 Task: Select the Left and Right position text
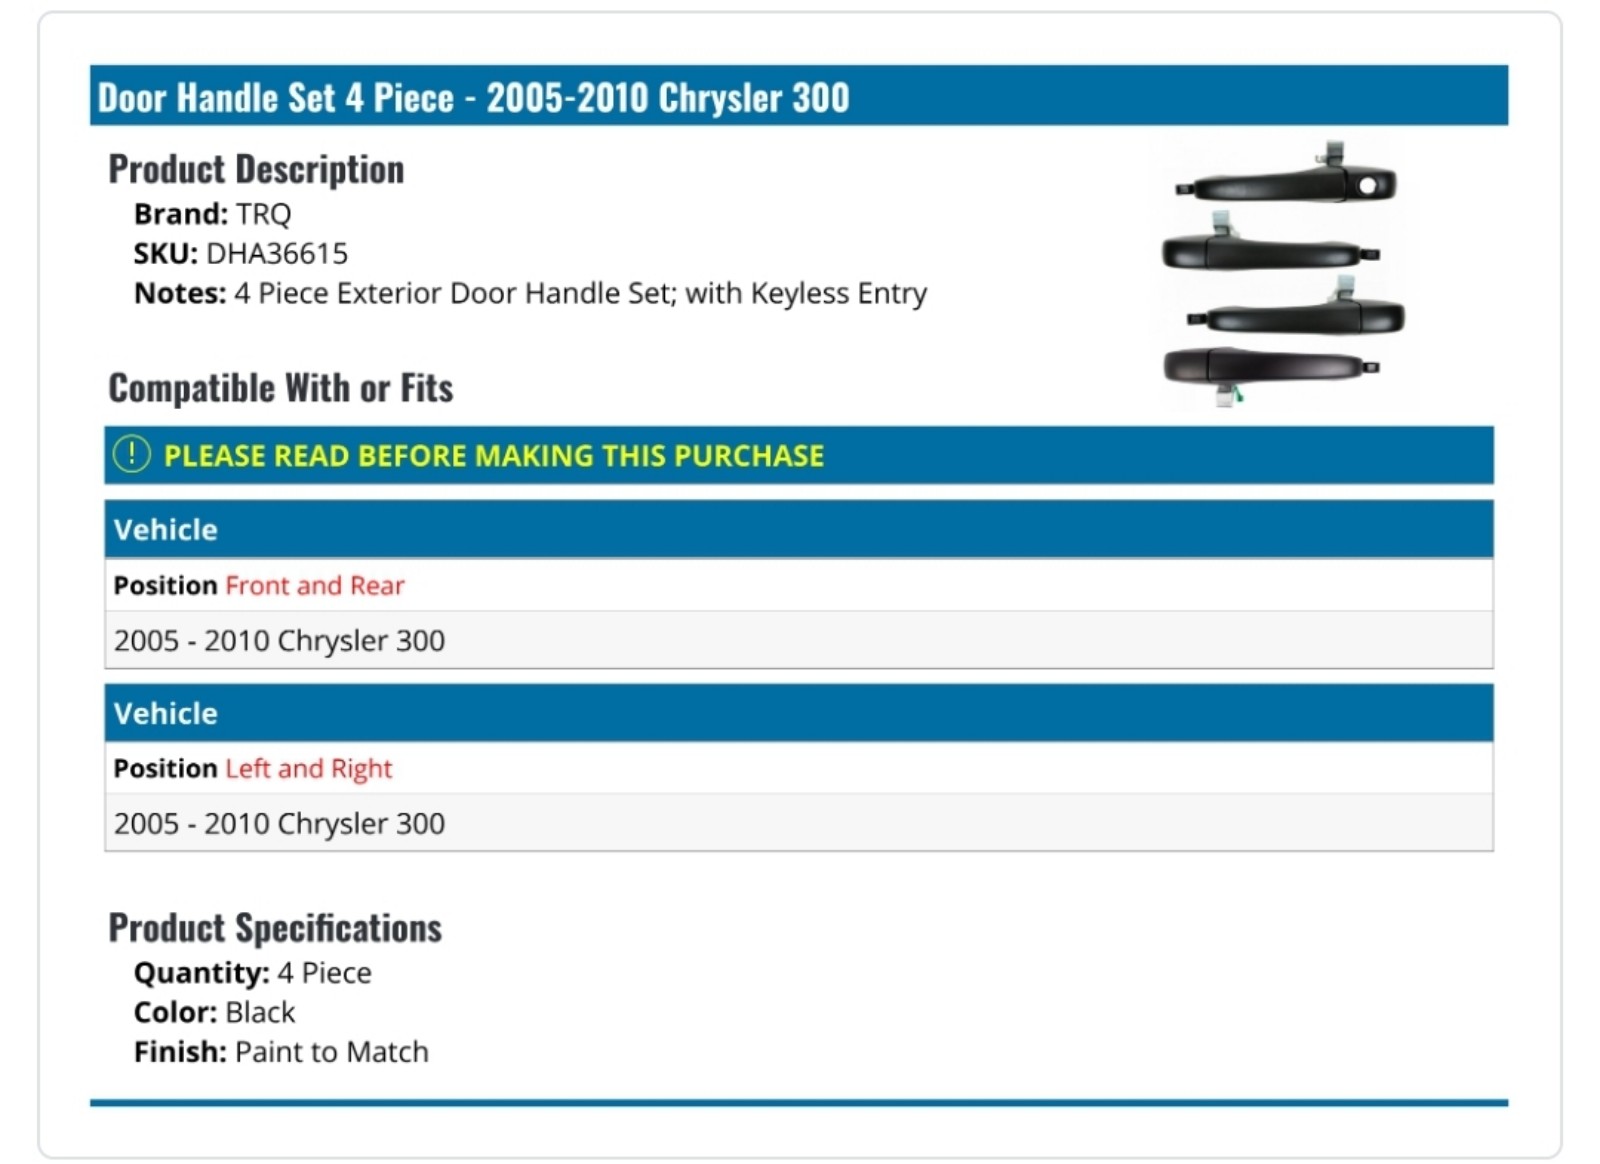point(309,768)
